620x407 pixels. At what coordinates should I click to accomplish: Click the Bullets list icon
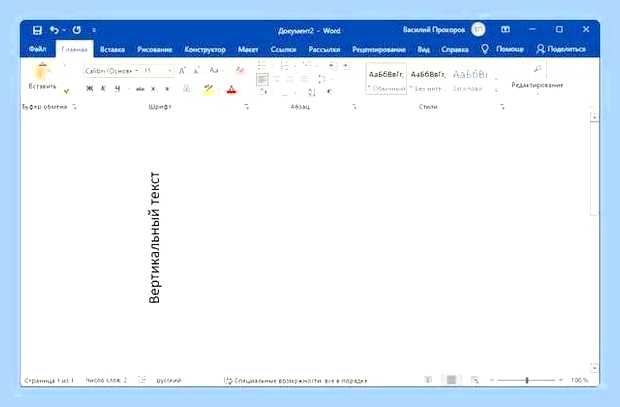tap(261, 66)
